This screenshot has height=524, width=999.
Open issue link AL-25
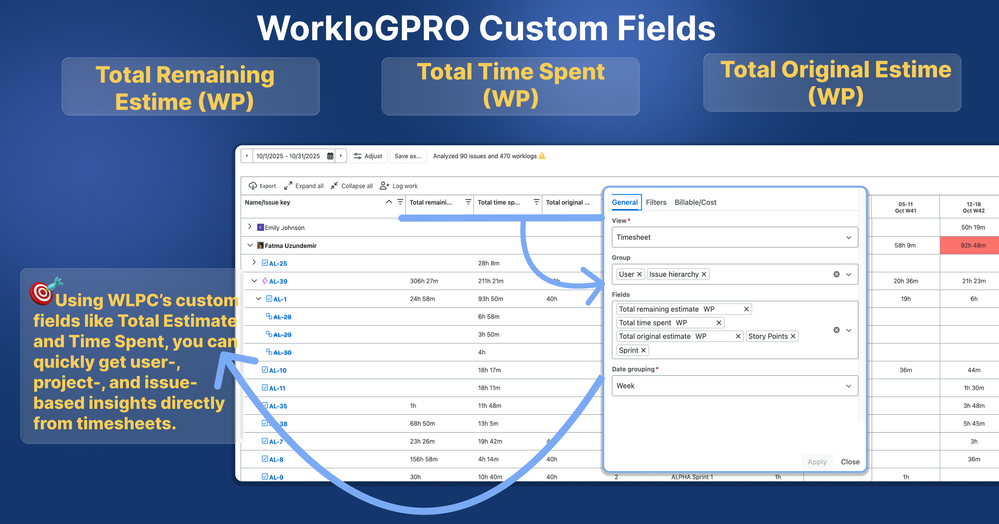[278, 263]
